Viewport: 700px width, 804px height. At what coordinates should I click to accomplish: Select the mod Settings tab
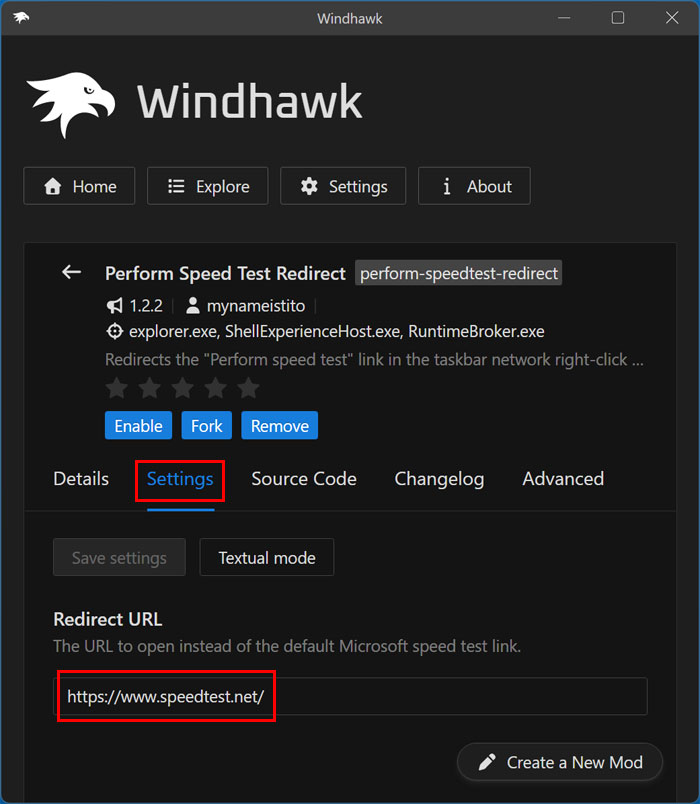click(x=180, y=479)
